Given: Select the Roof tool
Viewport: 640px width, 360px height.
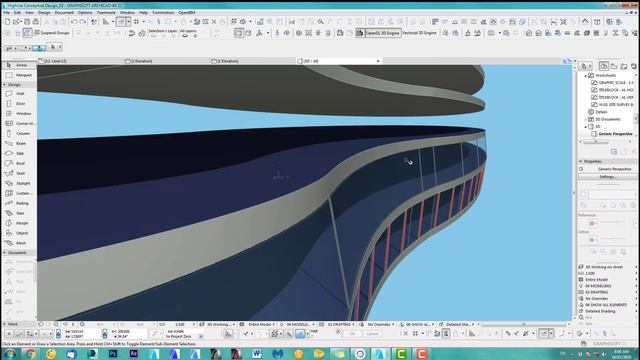Looking at the screenshot, I should [x=19, y=163].
